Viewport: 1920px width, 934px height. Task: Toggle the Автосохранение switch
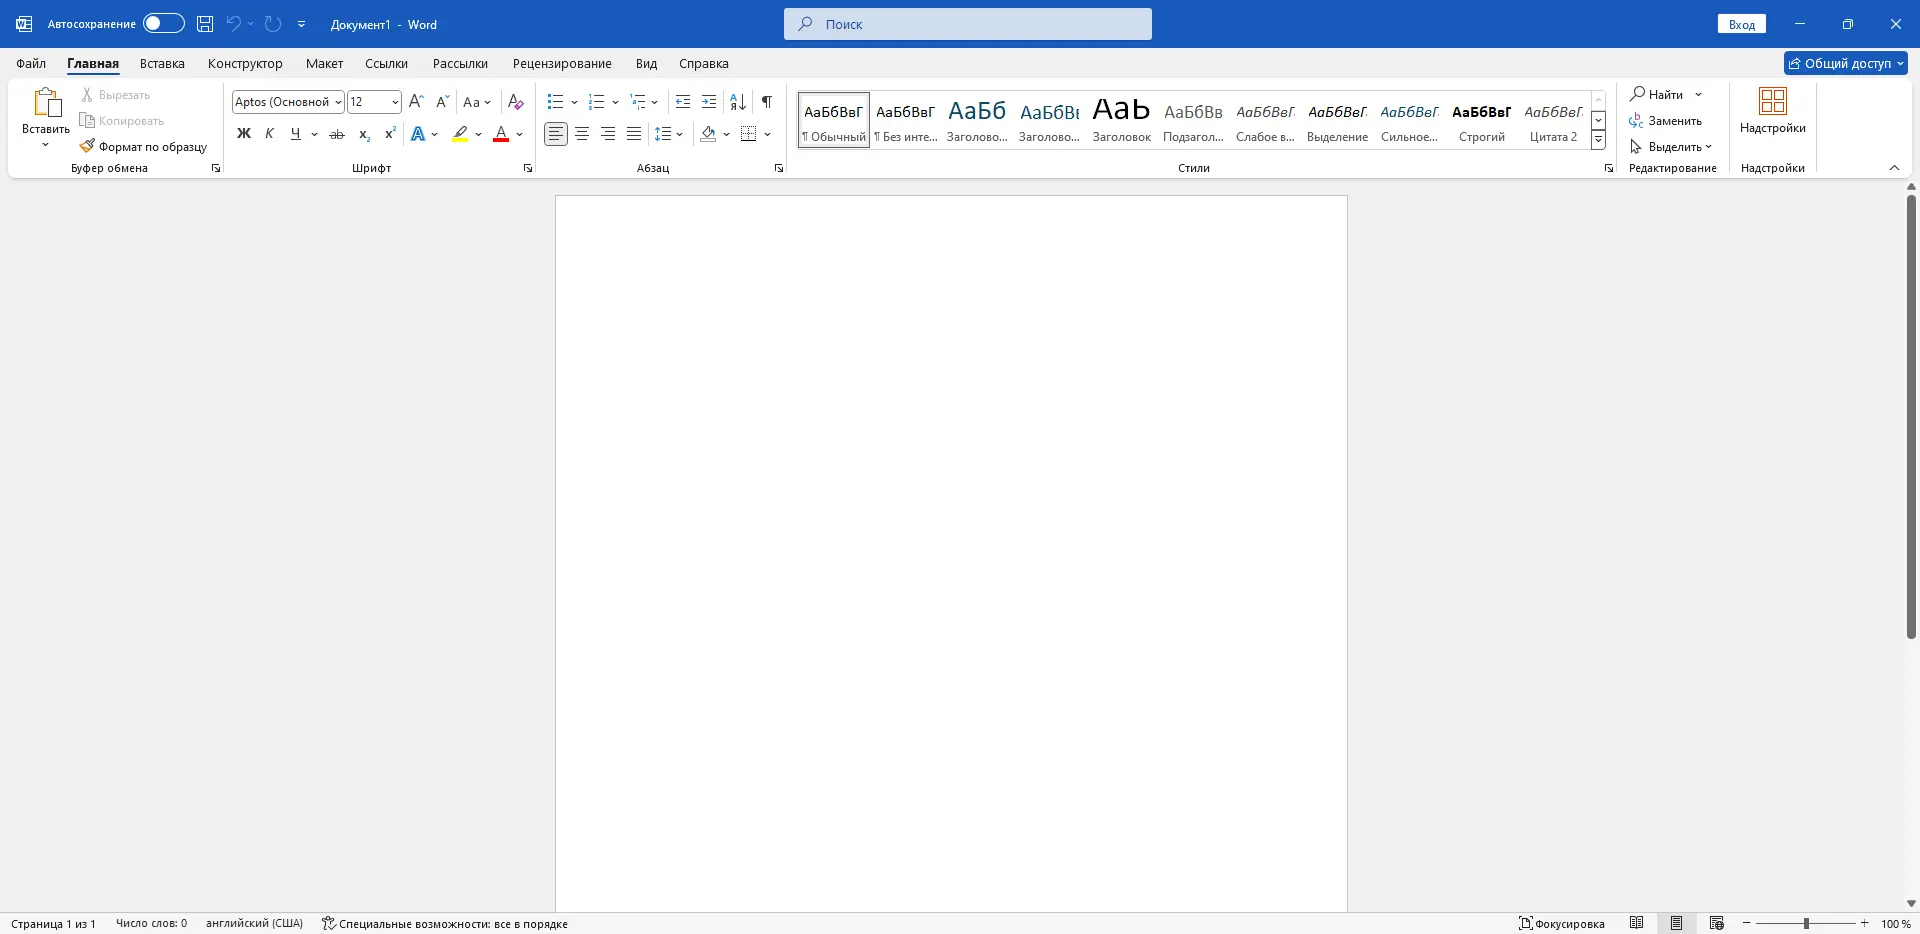pyautogui.click(x=163, y=24)
